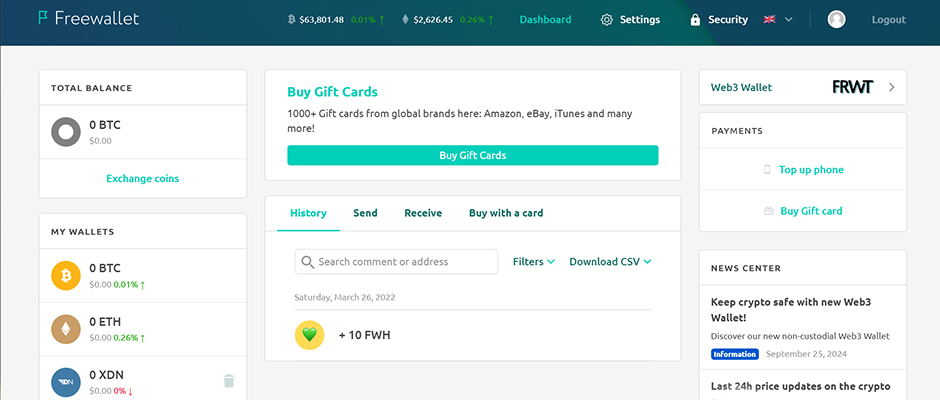The height and width of the screenshot is (400, 940).
Task: Open the Download CSV dropdown
Action: [610, 262]
